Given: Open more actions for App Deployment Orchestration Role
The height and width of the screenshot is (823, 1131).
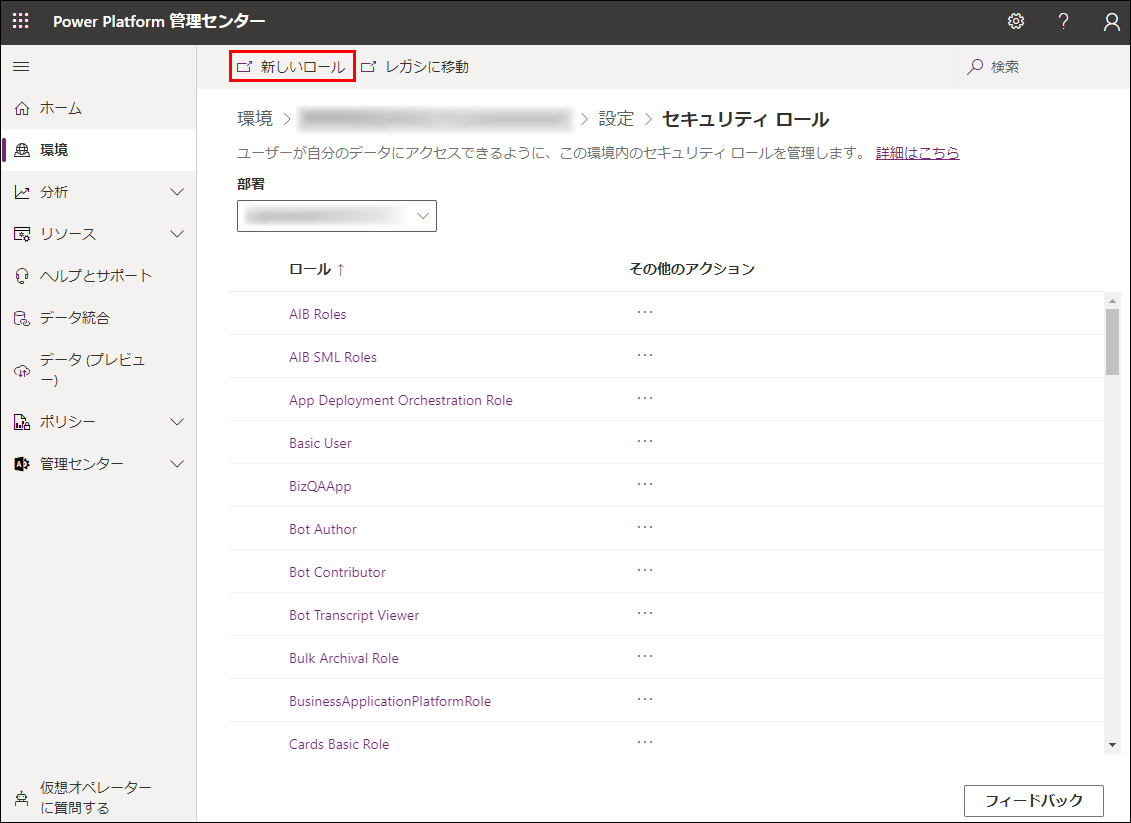Looking at the screenshot, I should coord(645,398).
